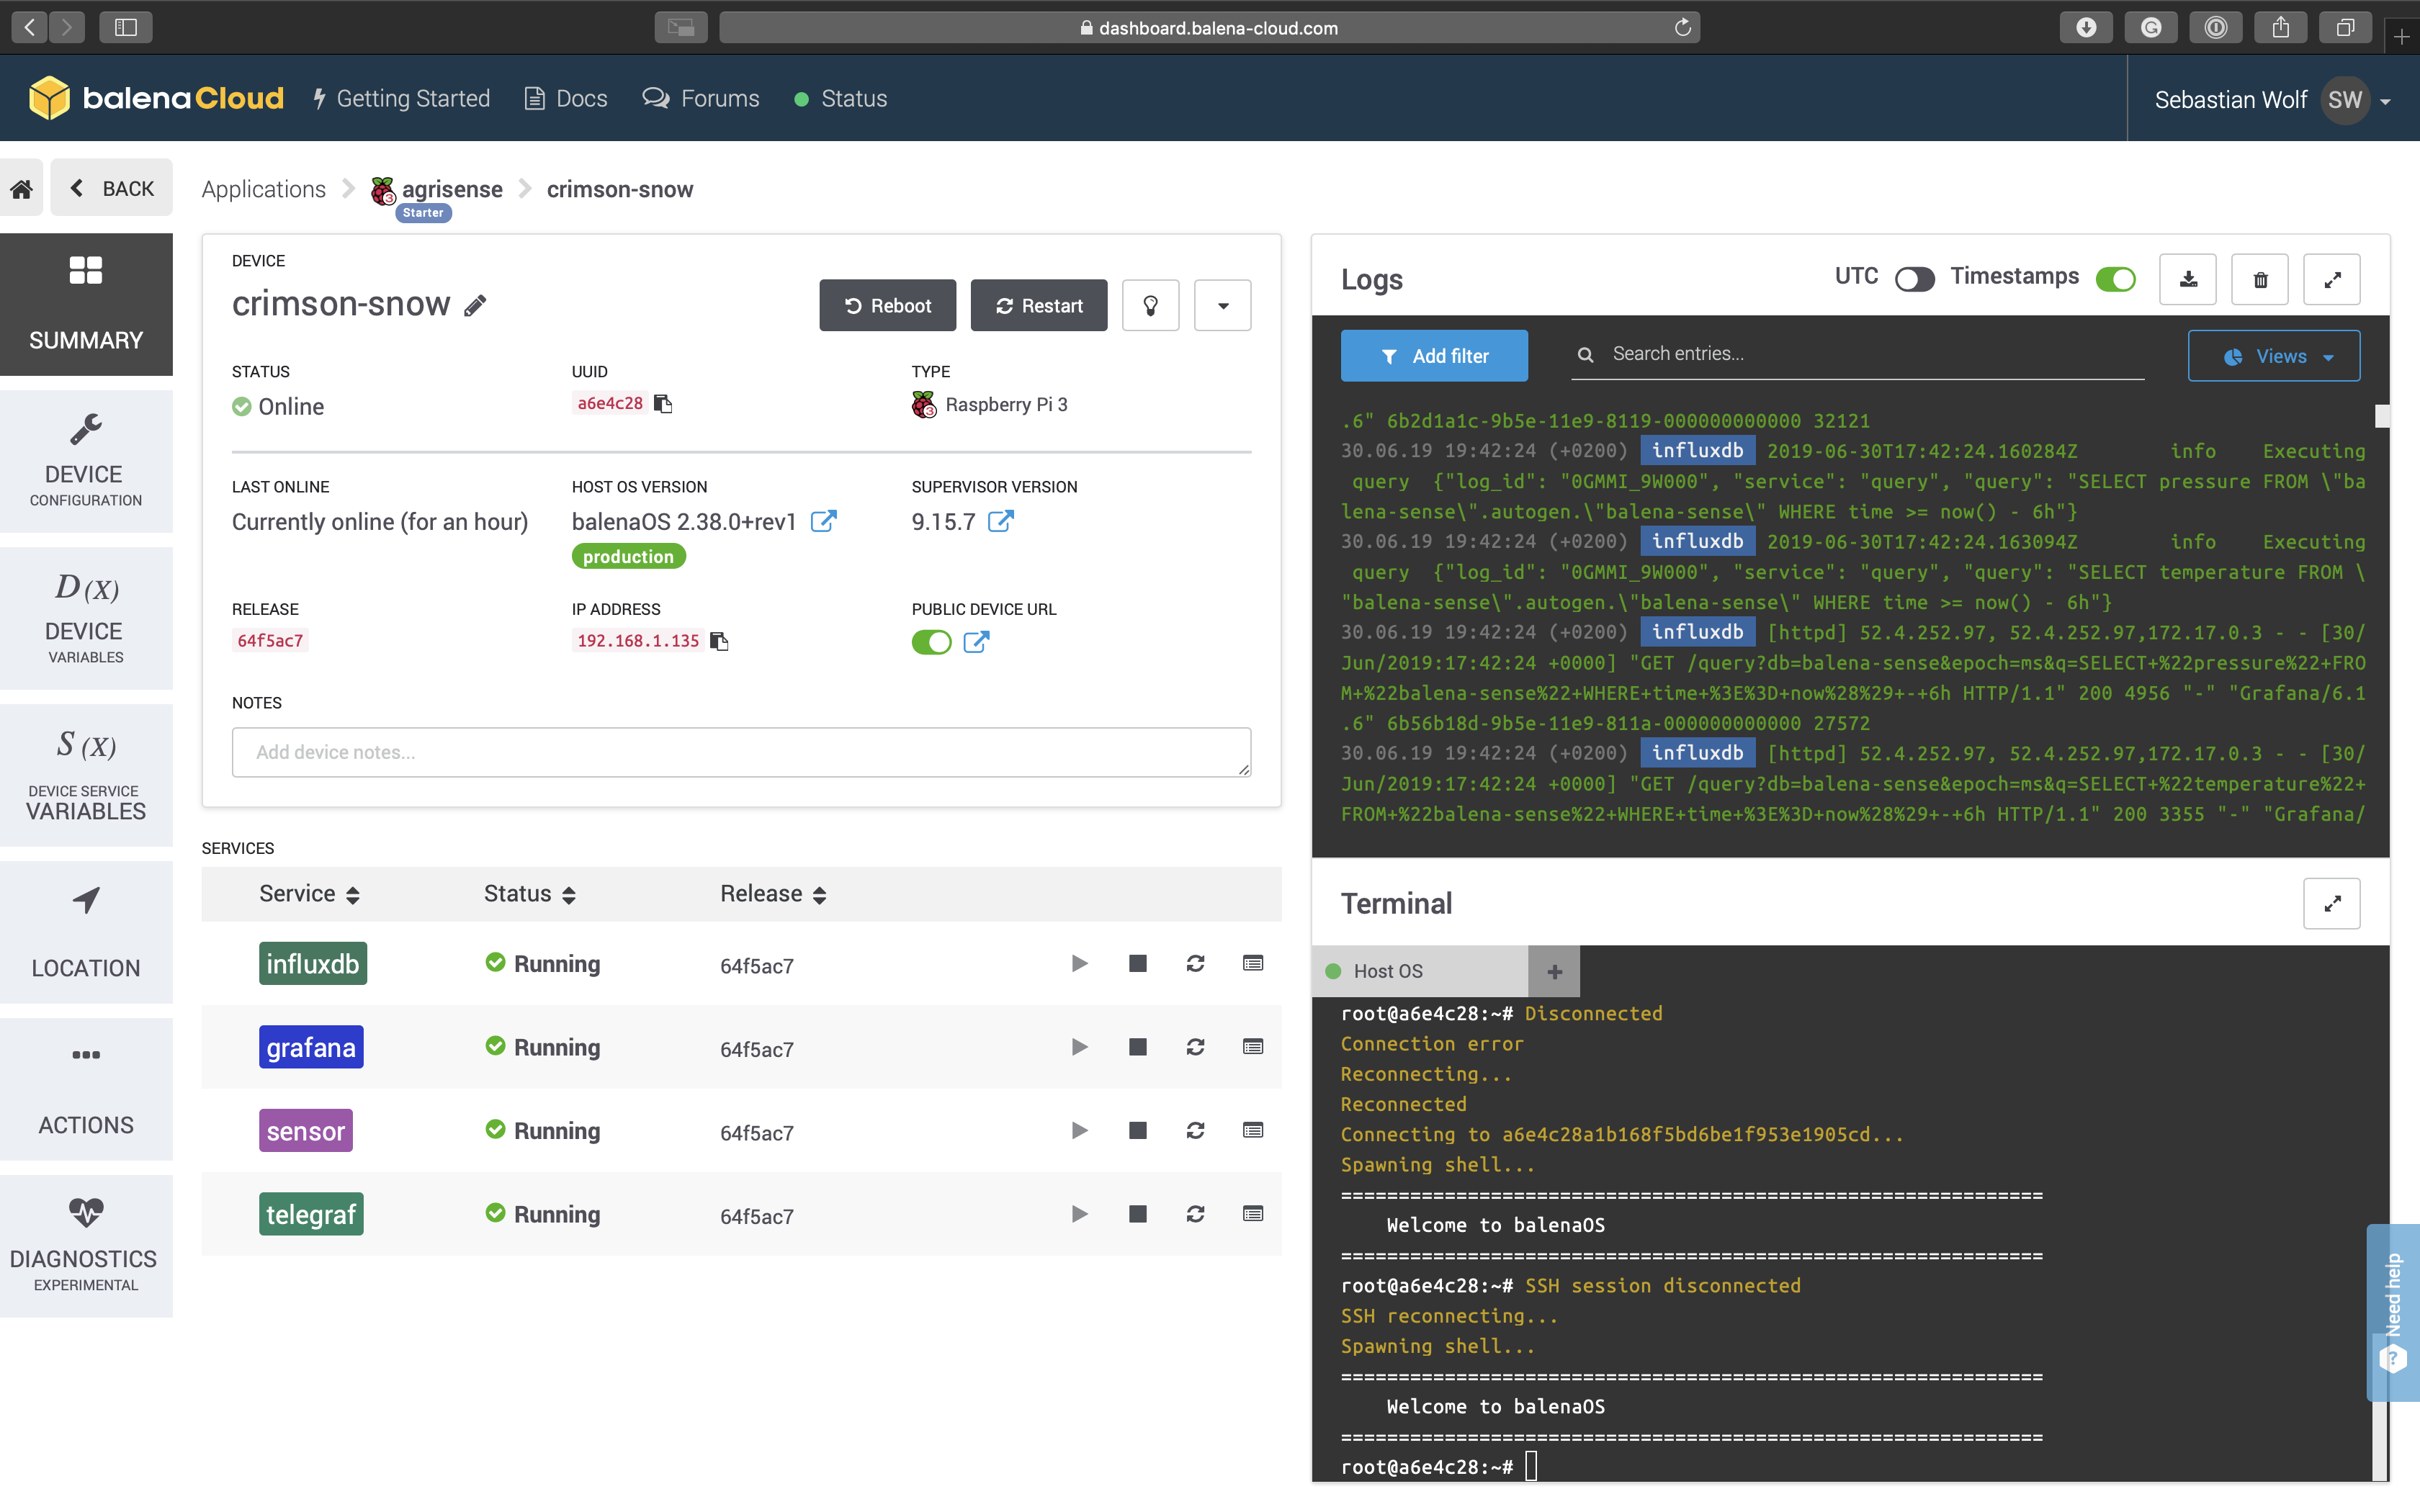Screen dimensions: 2420x1512
Task: Disable the Timestamps toggle
Action: 2115,279
